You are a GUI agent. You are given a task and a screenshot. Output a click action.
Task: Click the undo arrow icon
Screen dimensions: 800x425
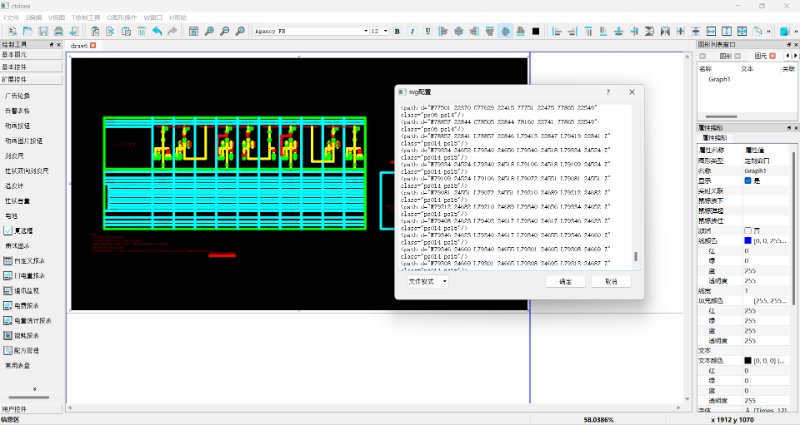(156, 31)
